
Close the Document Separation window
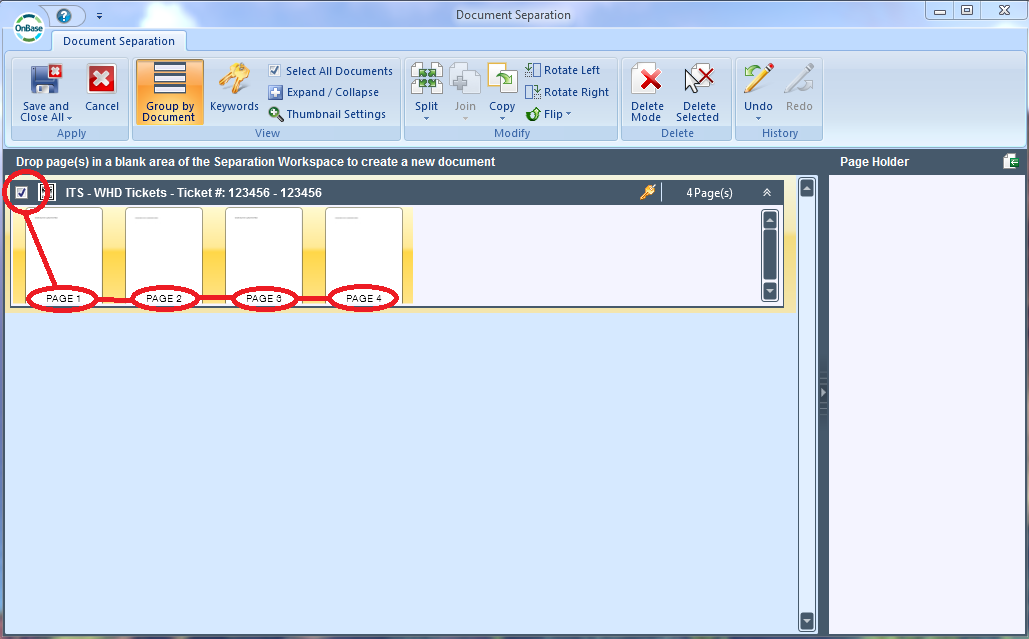pos(1004,10)
